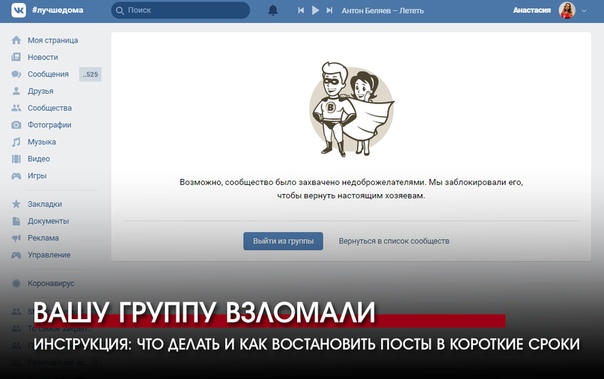The height and width of the screenshot is (379, 604).
Task: Open Музыка section
Action: coord(42,142)
